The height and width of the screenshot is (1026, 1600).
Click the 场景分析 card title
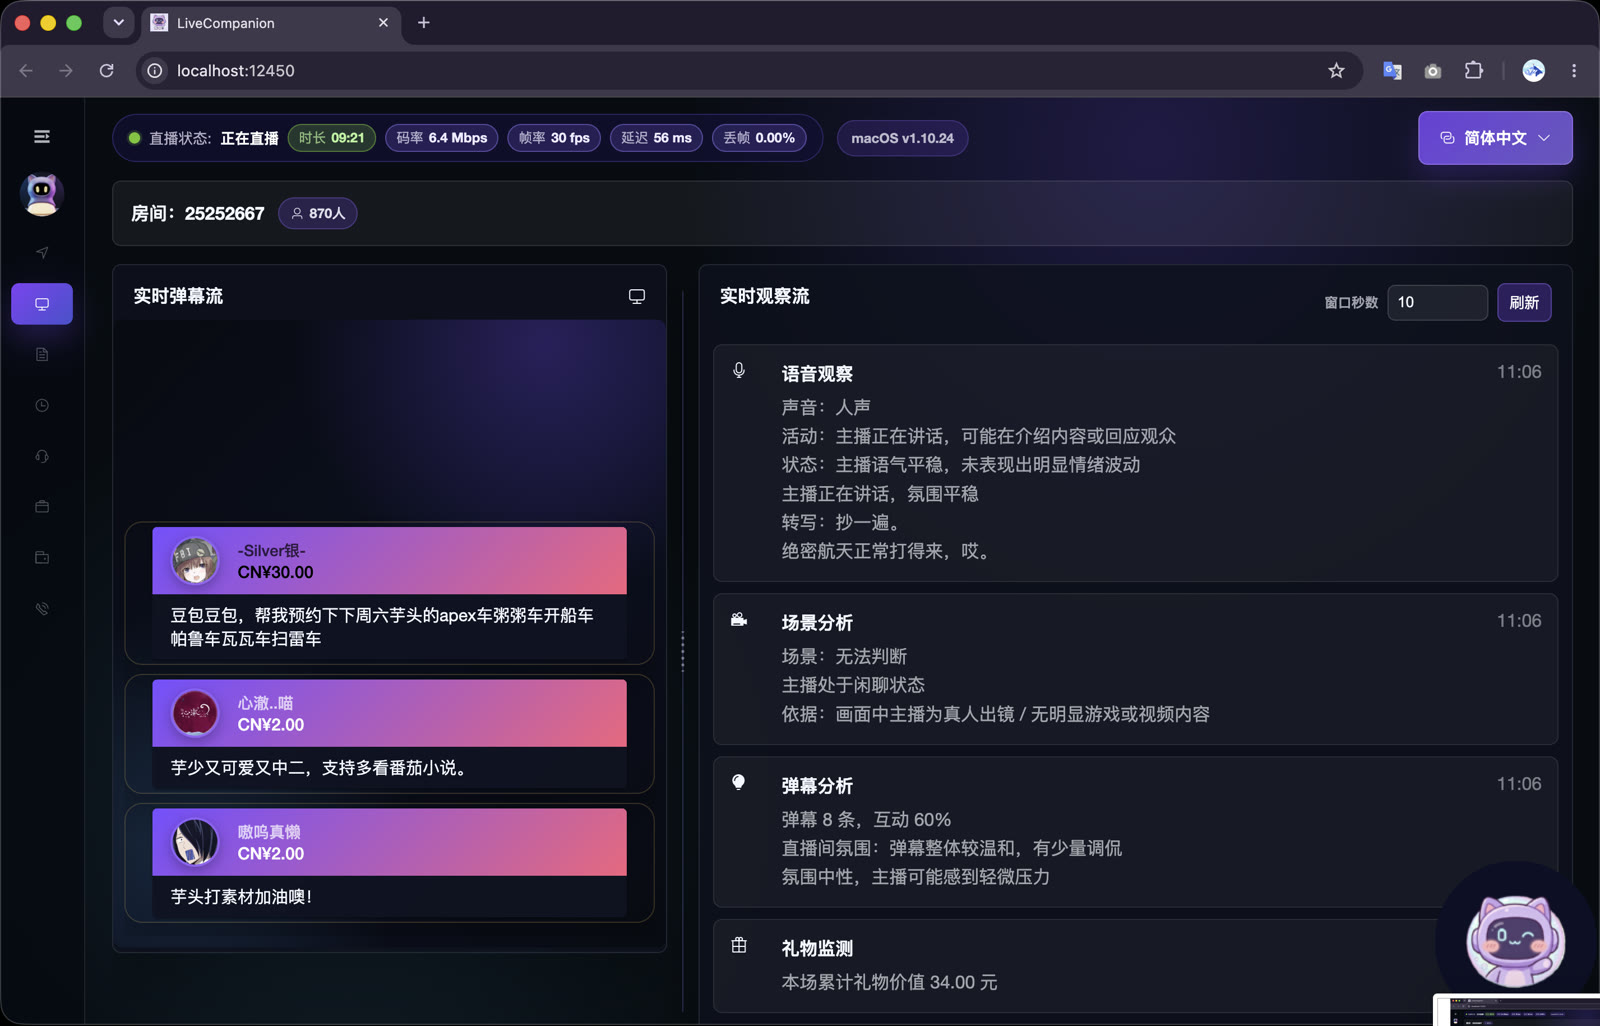click(x=817, y=623)
